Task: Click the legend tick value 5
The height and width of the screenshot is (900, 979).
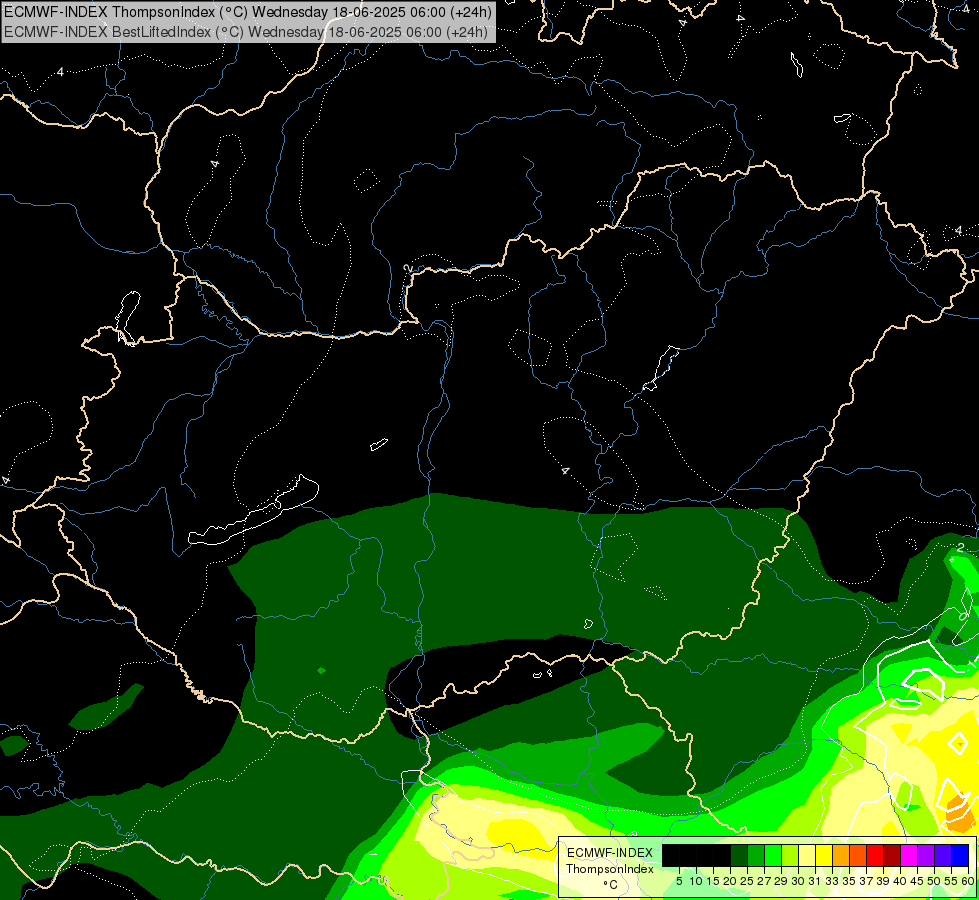Action: [679, 881]
